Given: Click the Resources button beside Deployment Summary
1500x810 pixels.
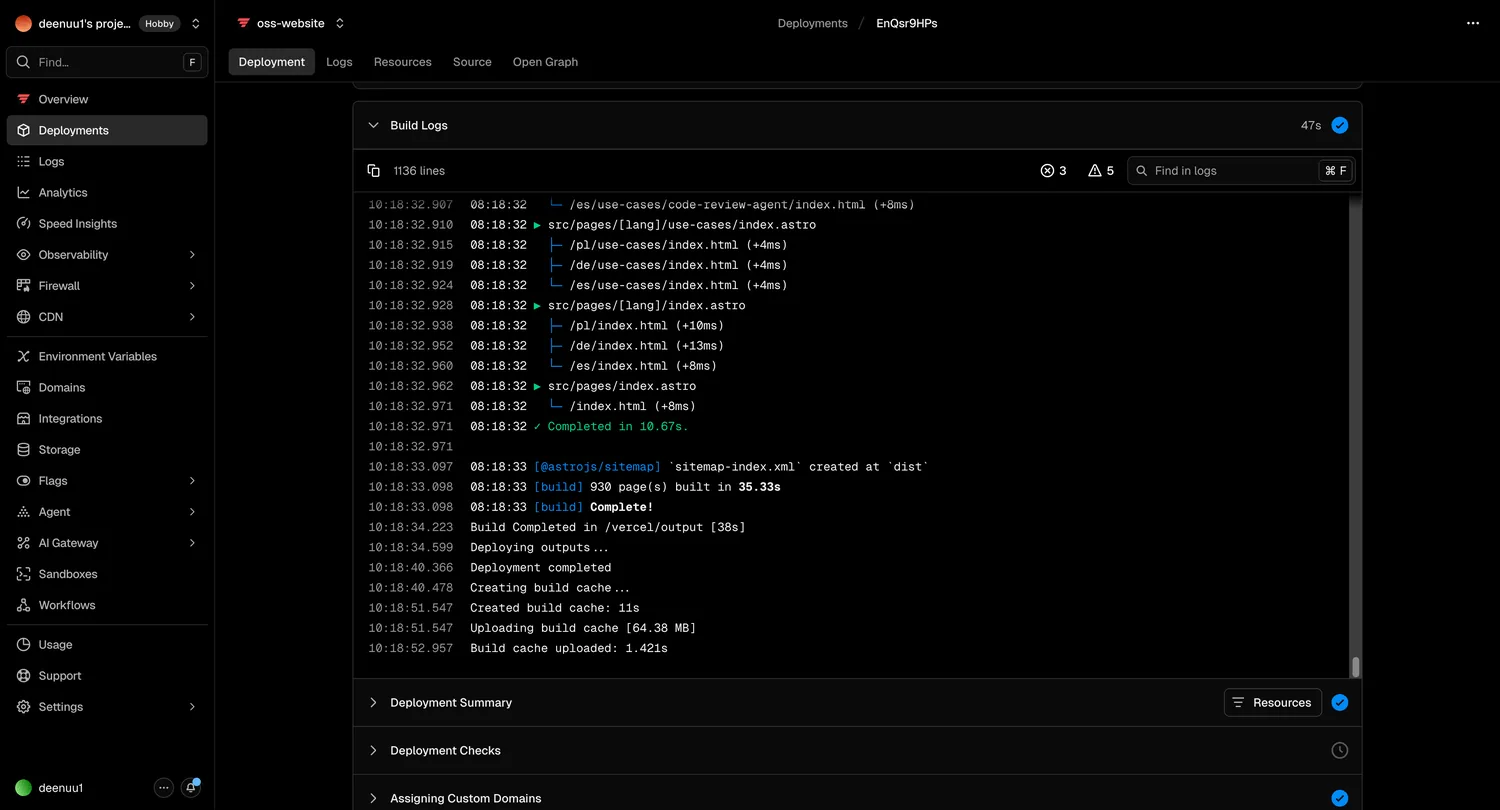Looking at the screenshot, I should coord(1272,702).
